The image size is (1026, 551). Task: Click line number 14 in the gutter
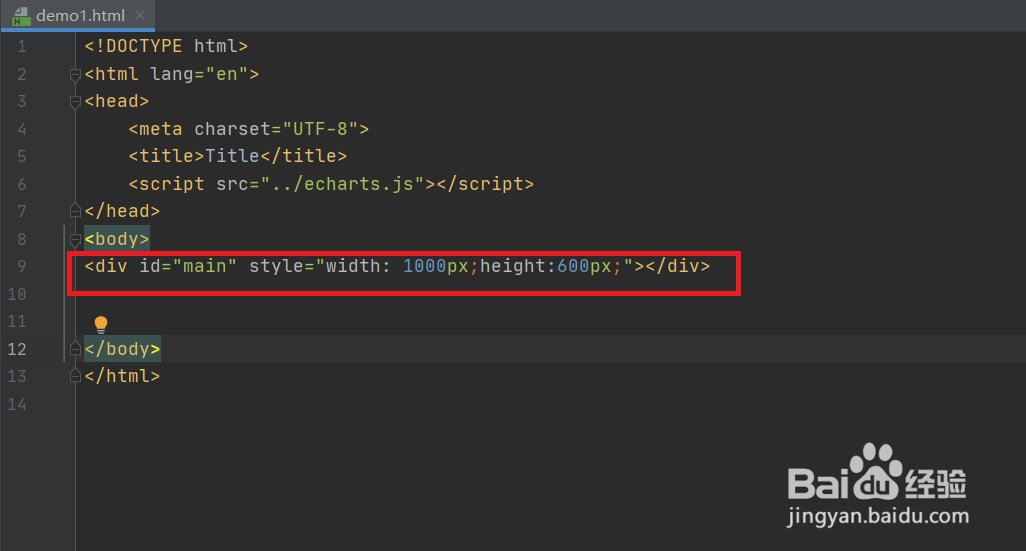click(x=17, y=404)
